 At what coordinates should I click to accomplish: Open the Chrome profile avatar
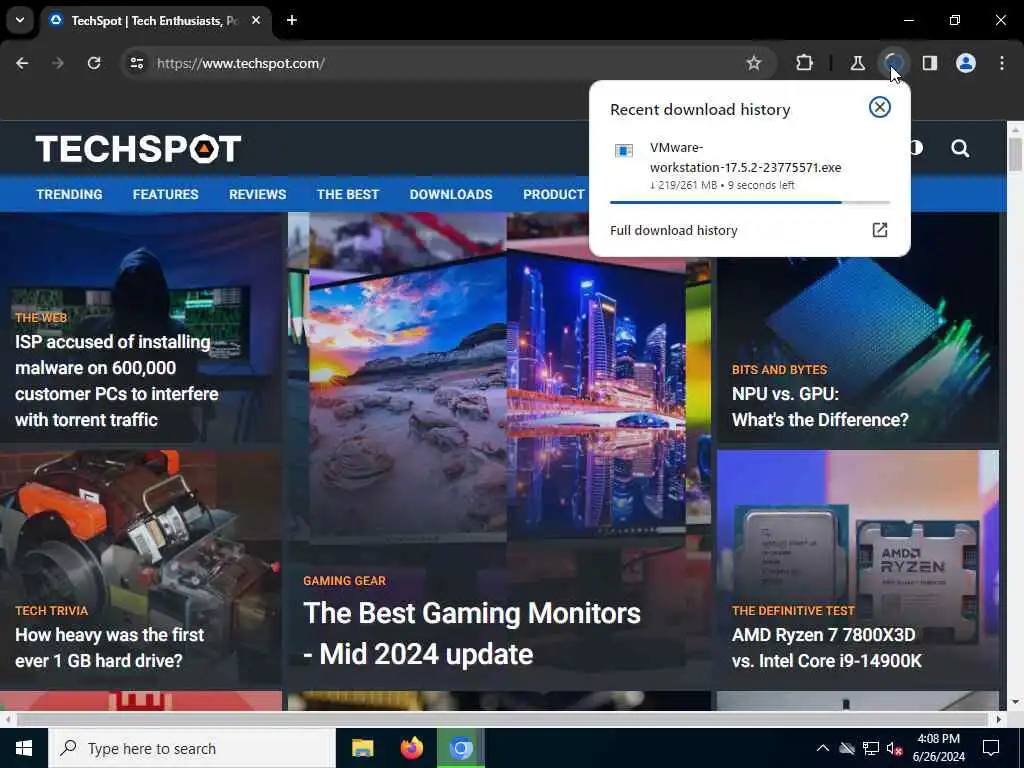966,63
